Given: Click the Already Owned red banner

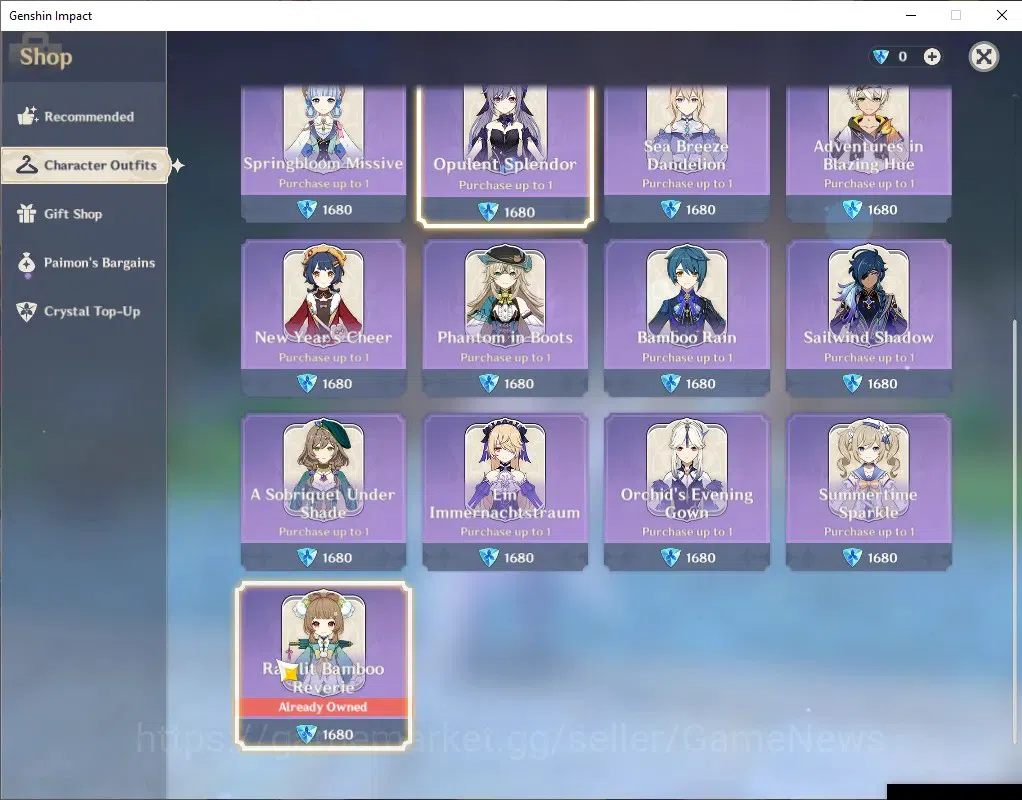Looking at the screenshot, I should click(323, 707).
